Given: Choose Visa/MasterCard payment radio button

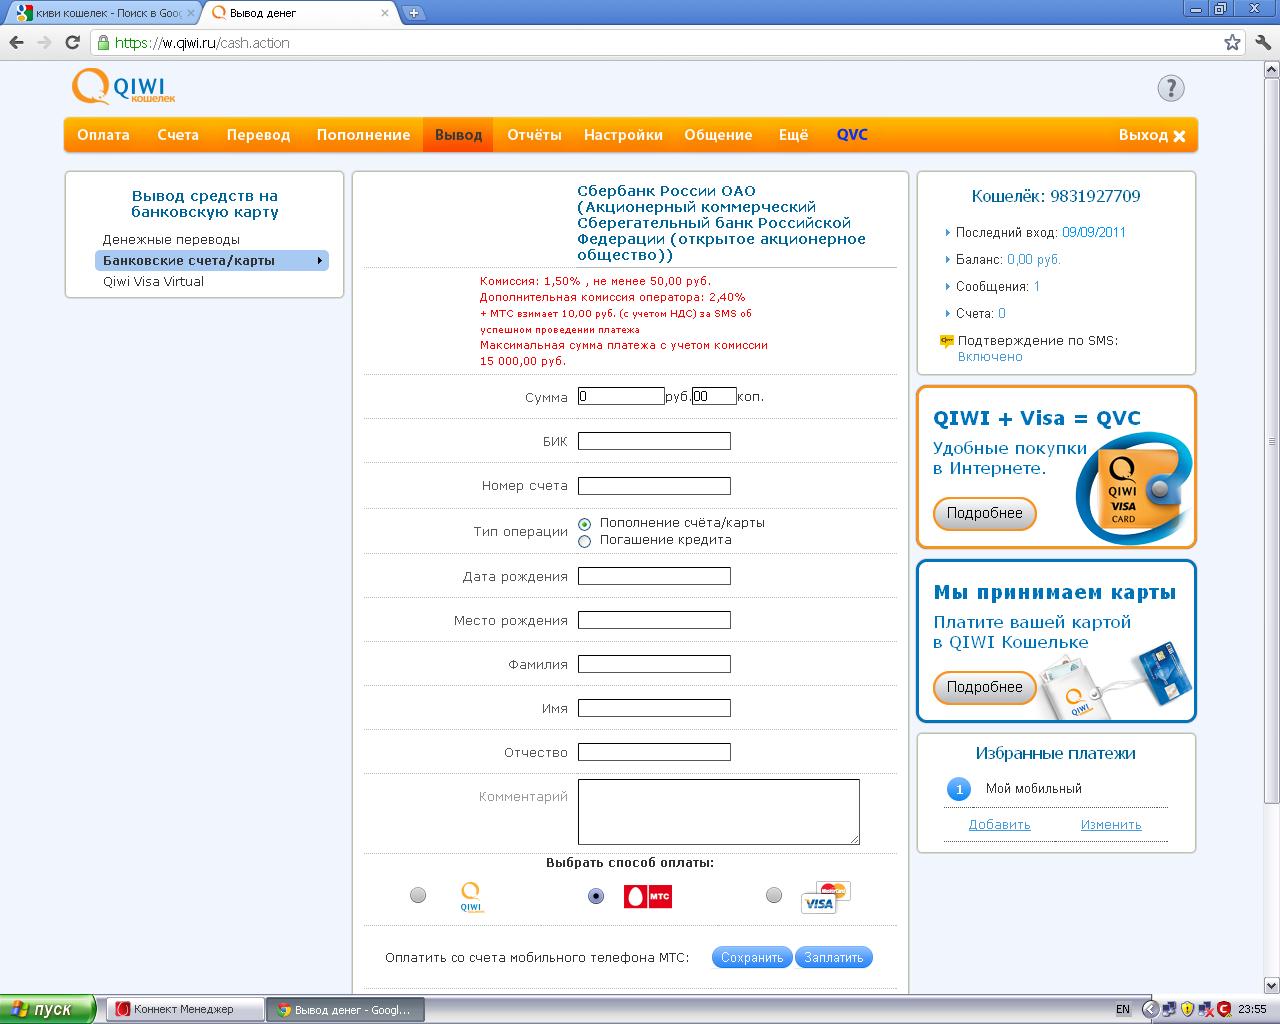Looking at the screenshot, I should [x=773, y=895].
